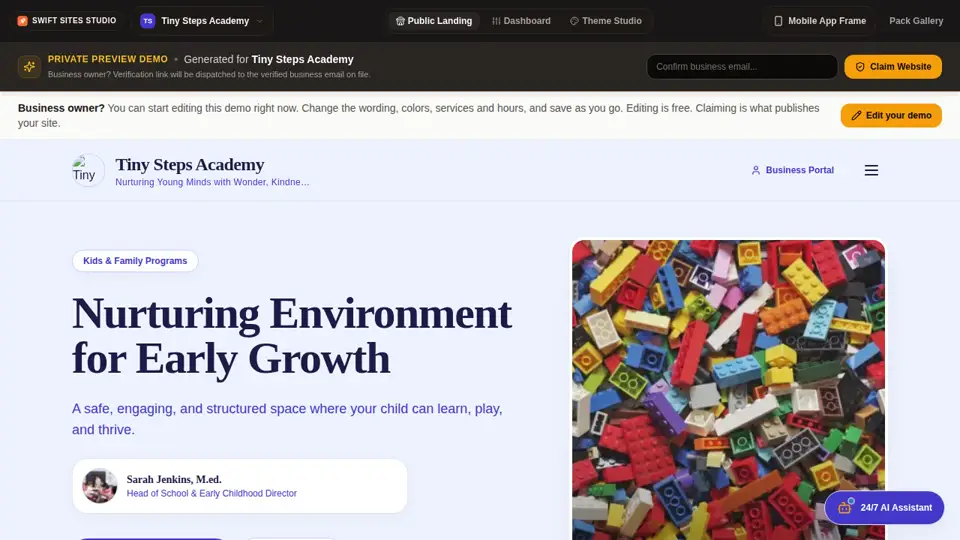Toggle the Mobile App Frame view
960x540 pixels.
[820, 21]
